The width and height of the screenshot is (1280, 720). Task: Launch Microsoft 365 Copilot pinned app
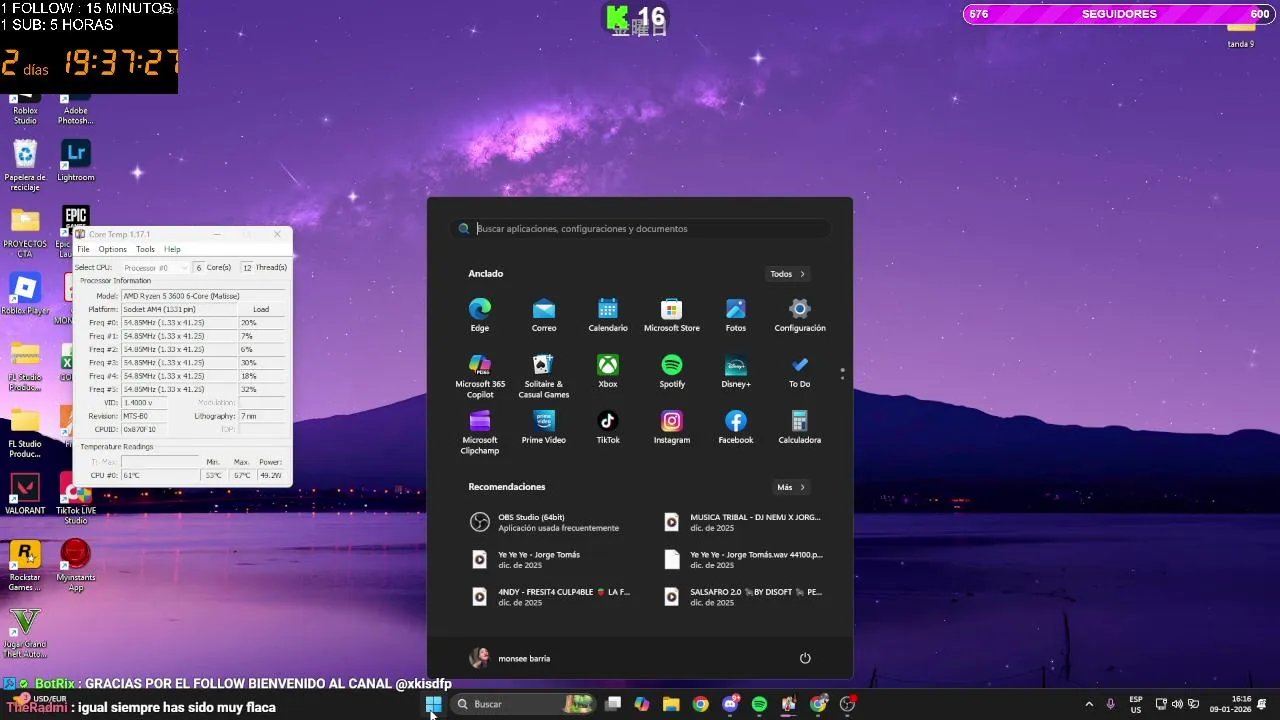tap(480, 376)
